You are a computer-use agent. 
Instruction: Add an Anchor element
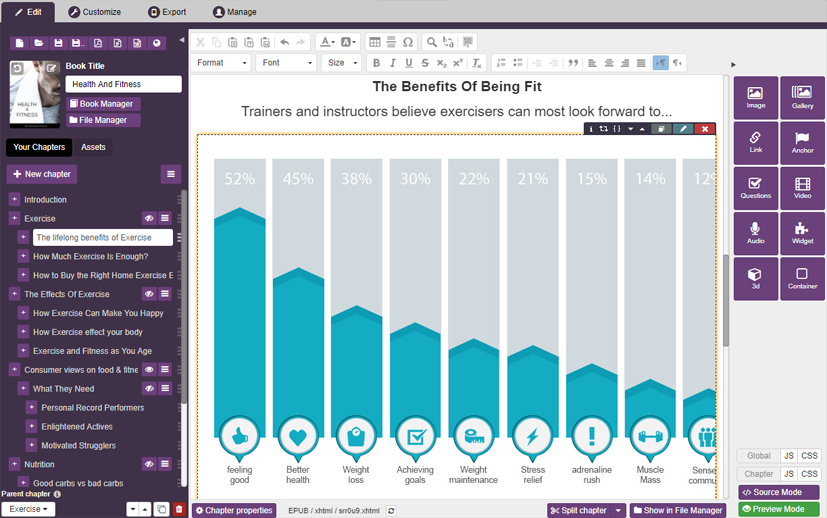802,143
